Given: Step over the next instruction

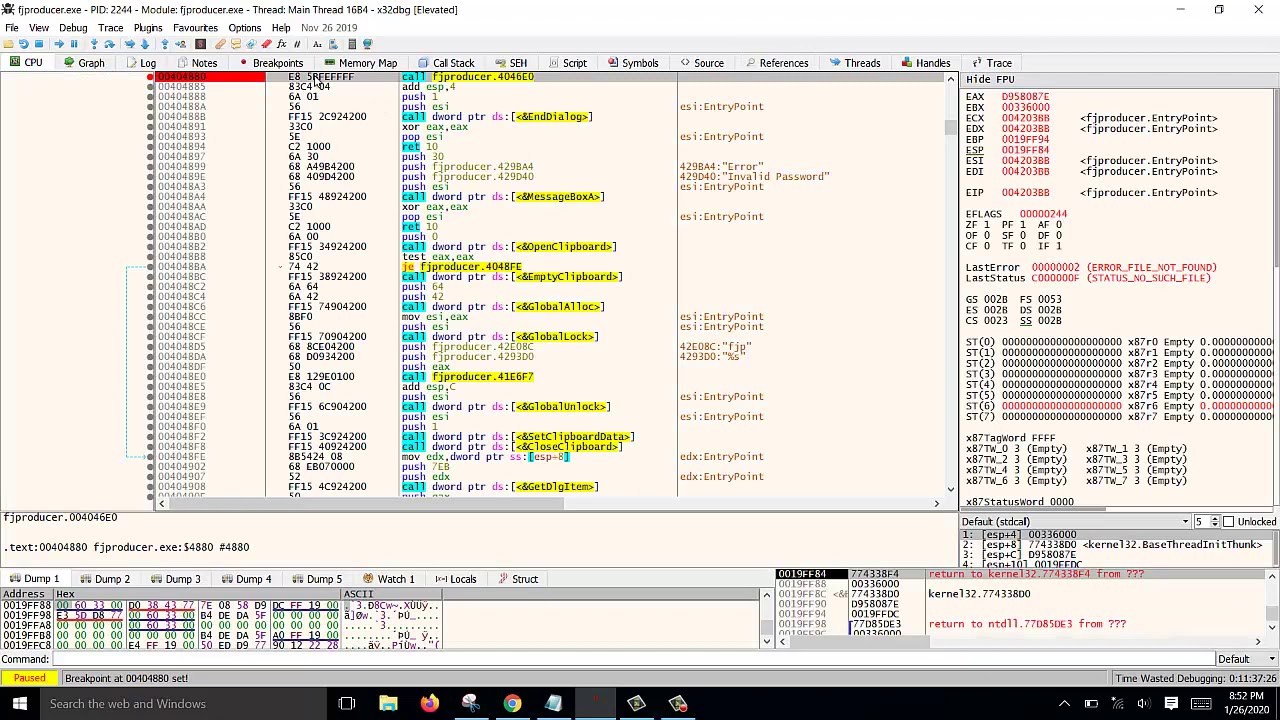Looking at the screenshot, I should tap(109, 44).
